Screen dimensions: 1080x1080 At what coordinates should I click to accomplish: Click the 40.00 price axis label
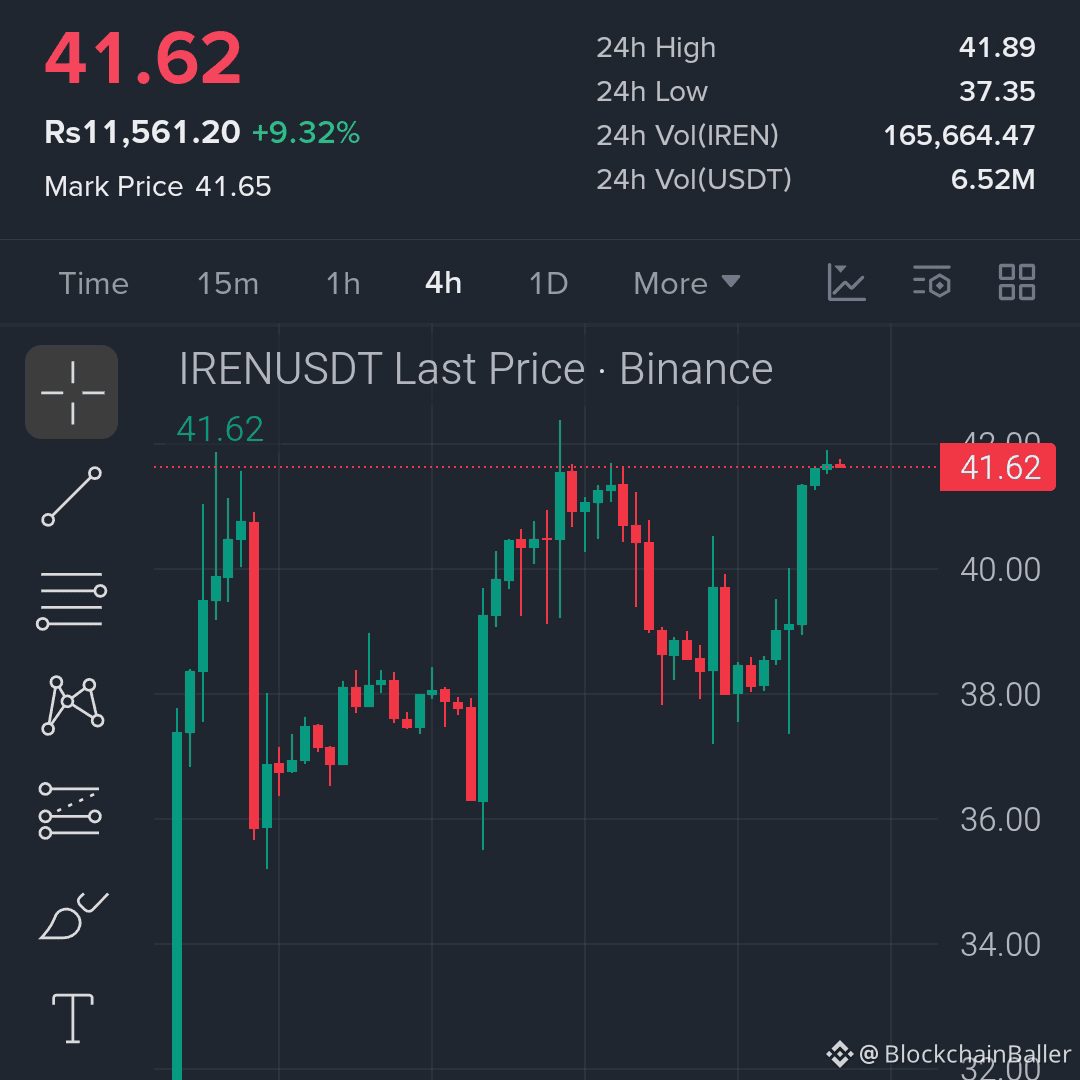1000,570
